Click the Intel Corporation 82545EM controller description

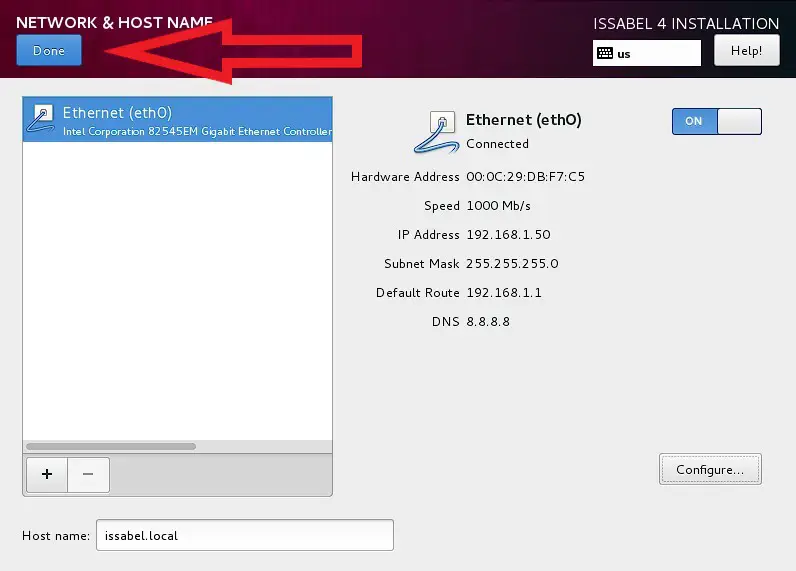click(197, 131)
